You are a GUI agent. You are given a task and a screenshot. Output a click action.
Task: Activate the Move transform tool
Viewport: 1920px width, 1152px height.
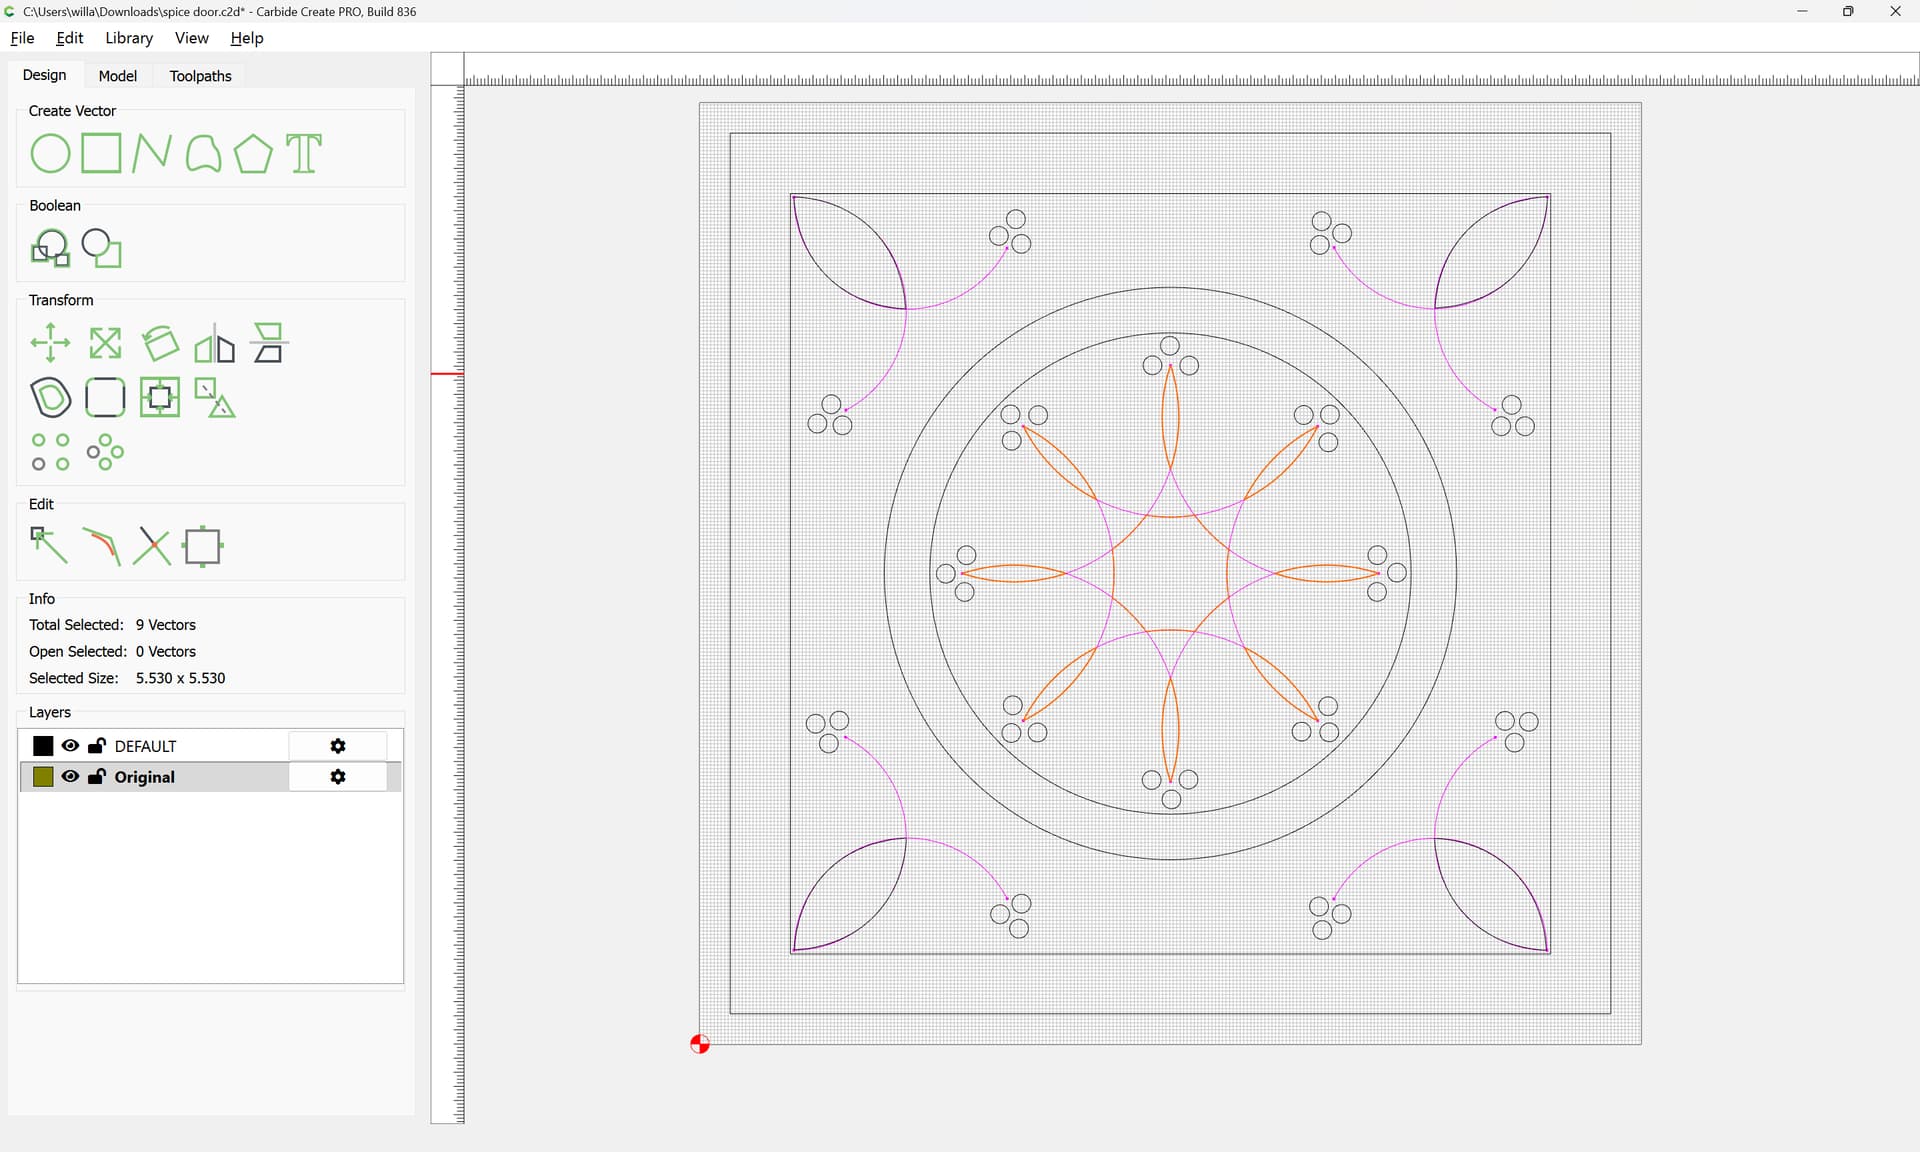coord(50,344)
